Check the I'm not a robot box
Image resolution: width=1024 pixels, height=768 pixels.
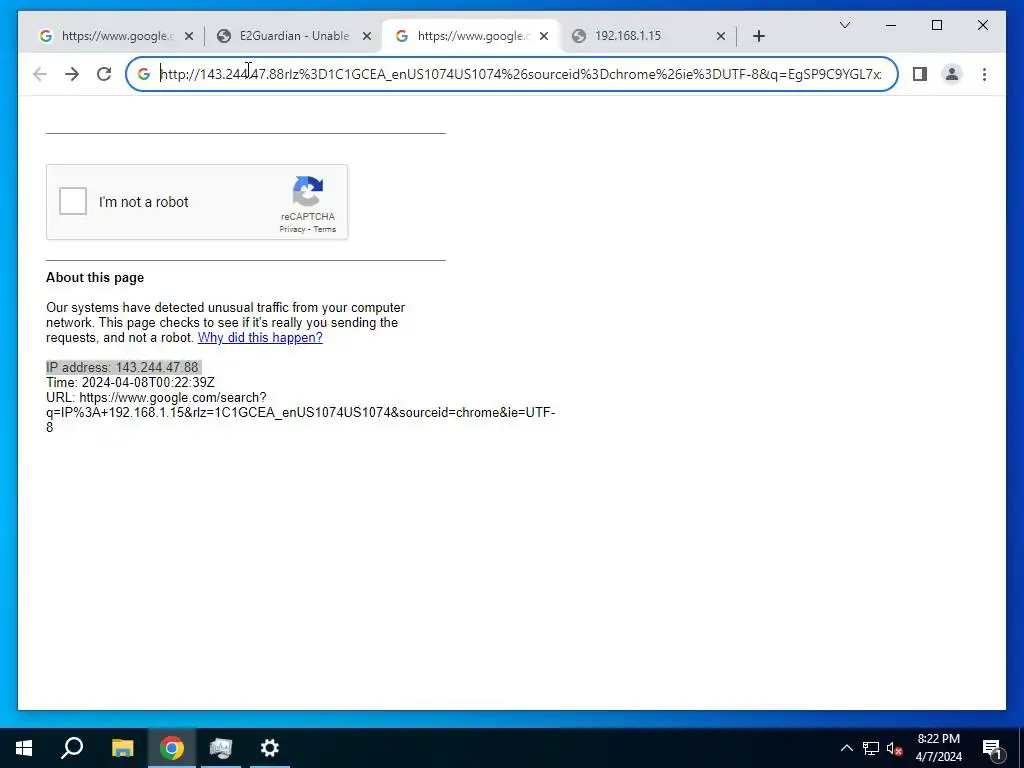(72, 201)
